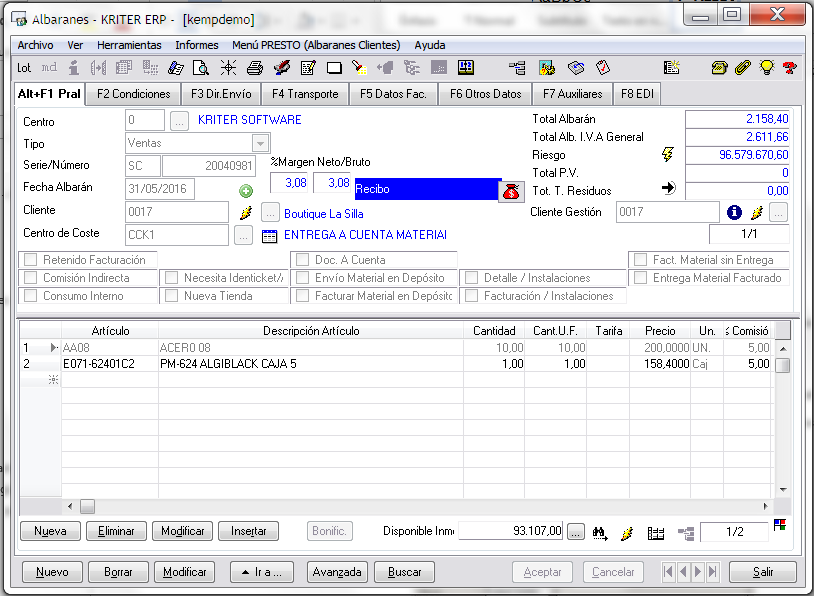Click the red question mark help icon
The height and width of the screenshot is (596, 814).
[x=790, y=67]
